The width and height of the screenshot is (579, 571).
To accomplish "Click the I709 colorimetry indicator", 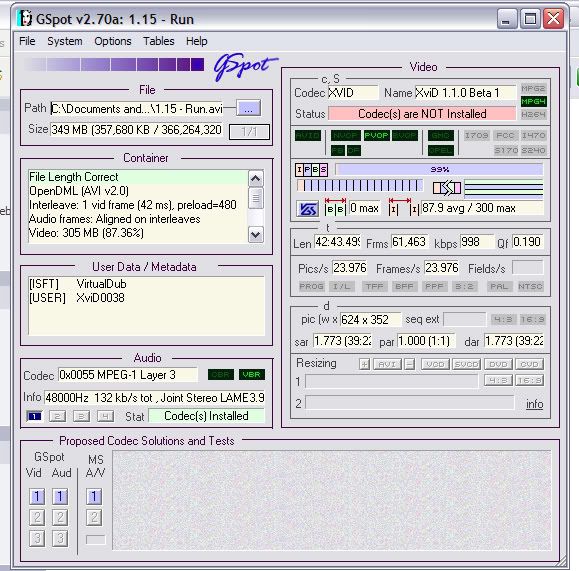I will pos(476,136).
